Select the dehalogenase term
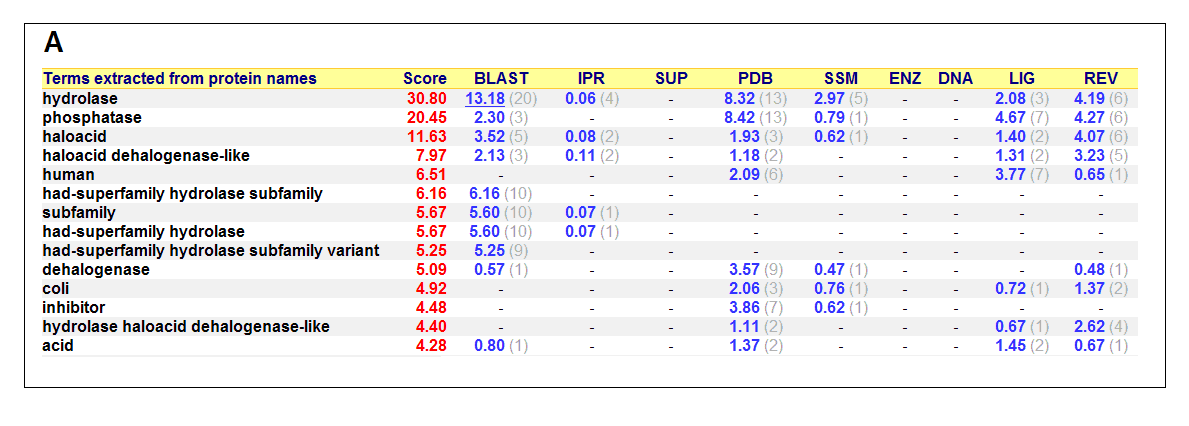 96,269
